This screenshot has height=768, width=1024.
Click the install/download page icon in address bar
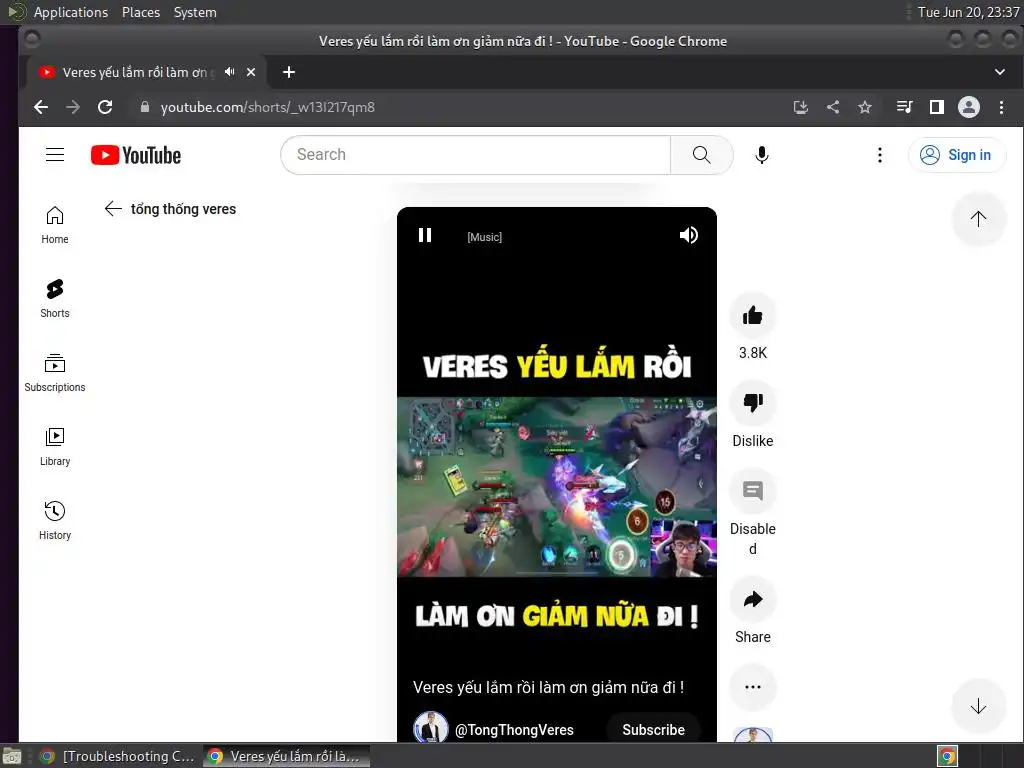(x=801, y=107)
